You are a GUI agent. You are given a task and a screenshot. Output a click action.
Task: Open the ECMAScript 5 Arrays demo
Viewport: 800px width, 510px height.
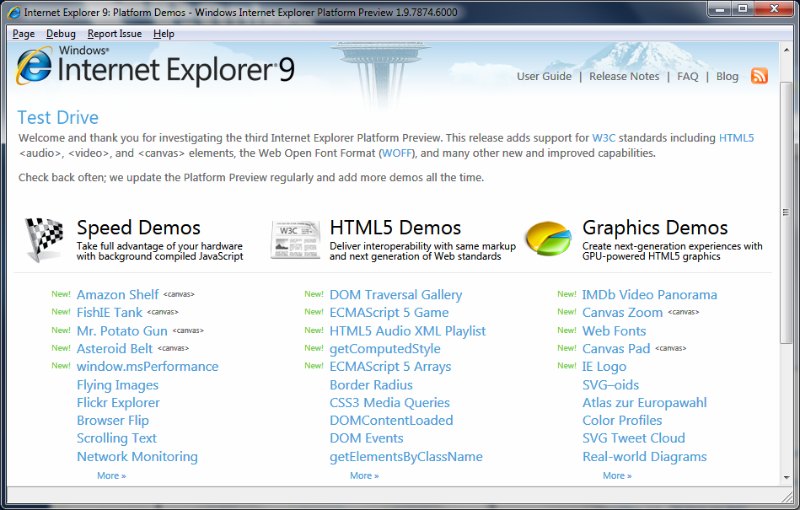click(390, 367)
